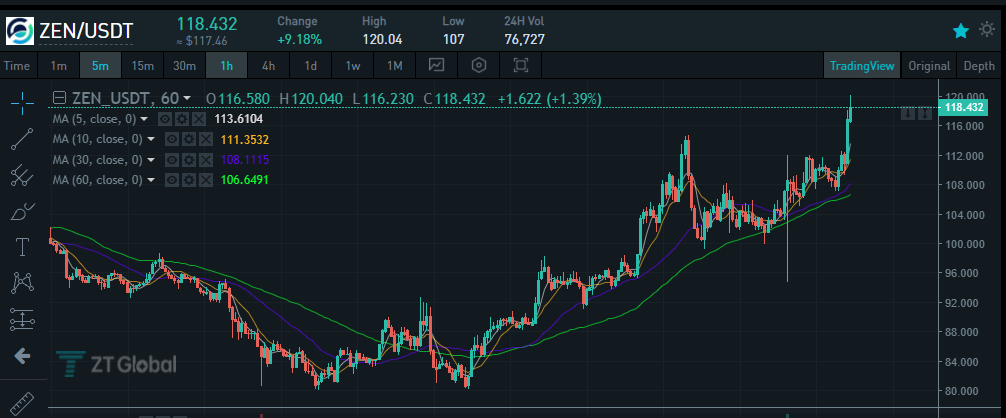Hide the MA (10, close, 0) line
Screen dimensions: 1006x418
(x=172, y=140)
